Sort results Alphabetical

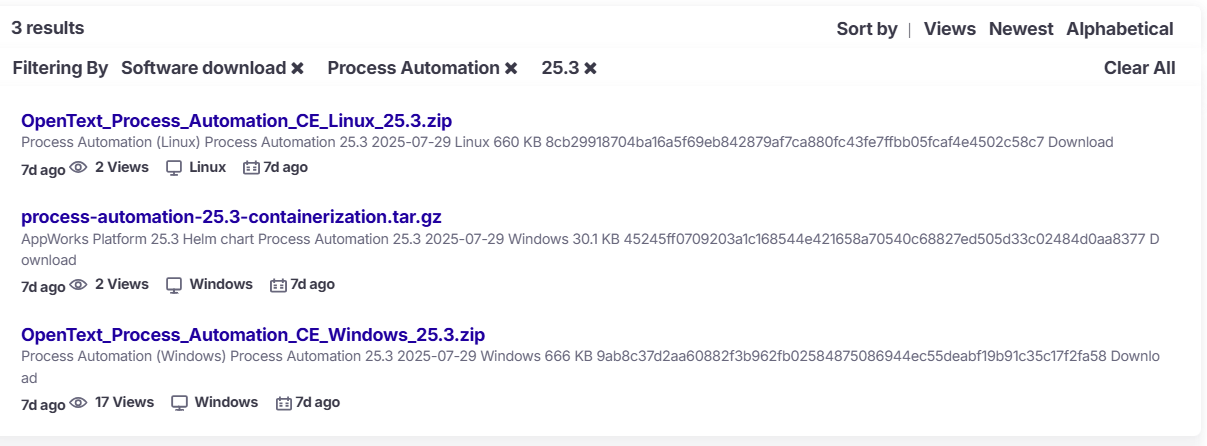[x=1119, y=29]
